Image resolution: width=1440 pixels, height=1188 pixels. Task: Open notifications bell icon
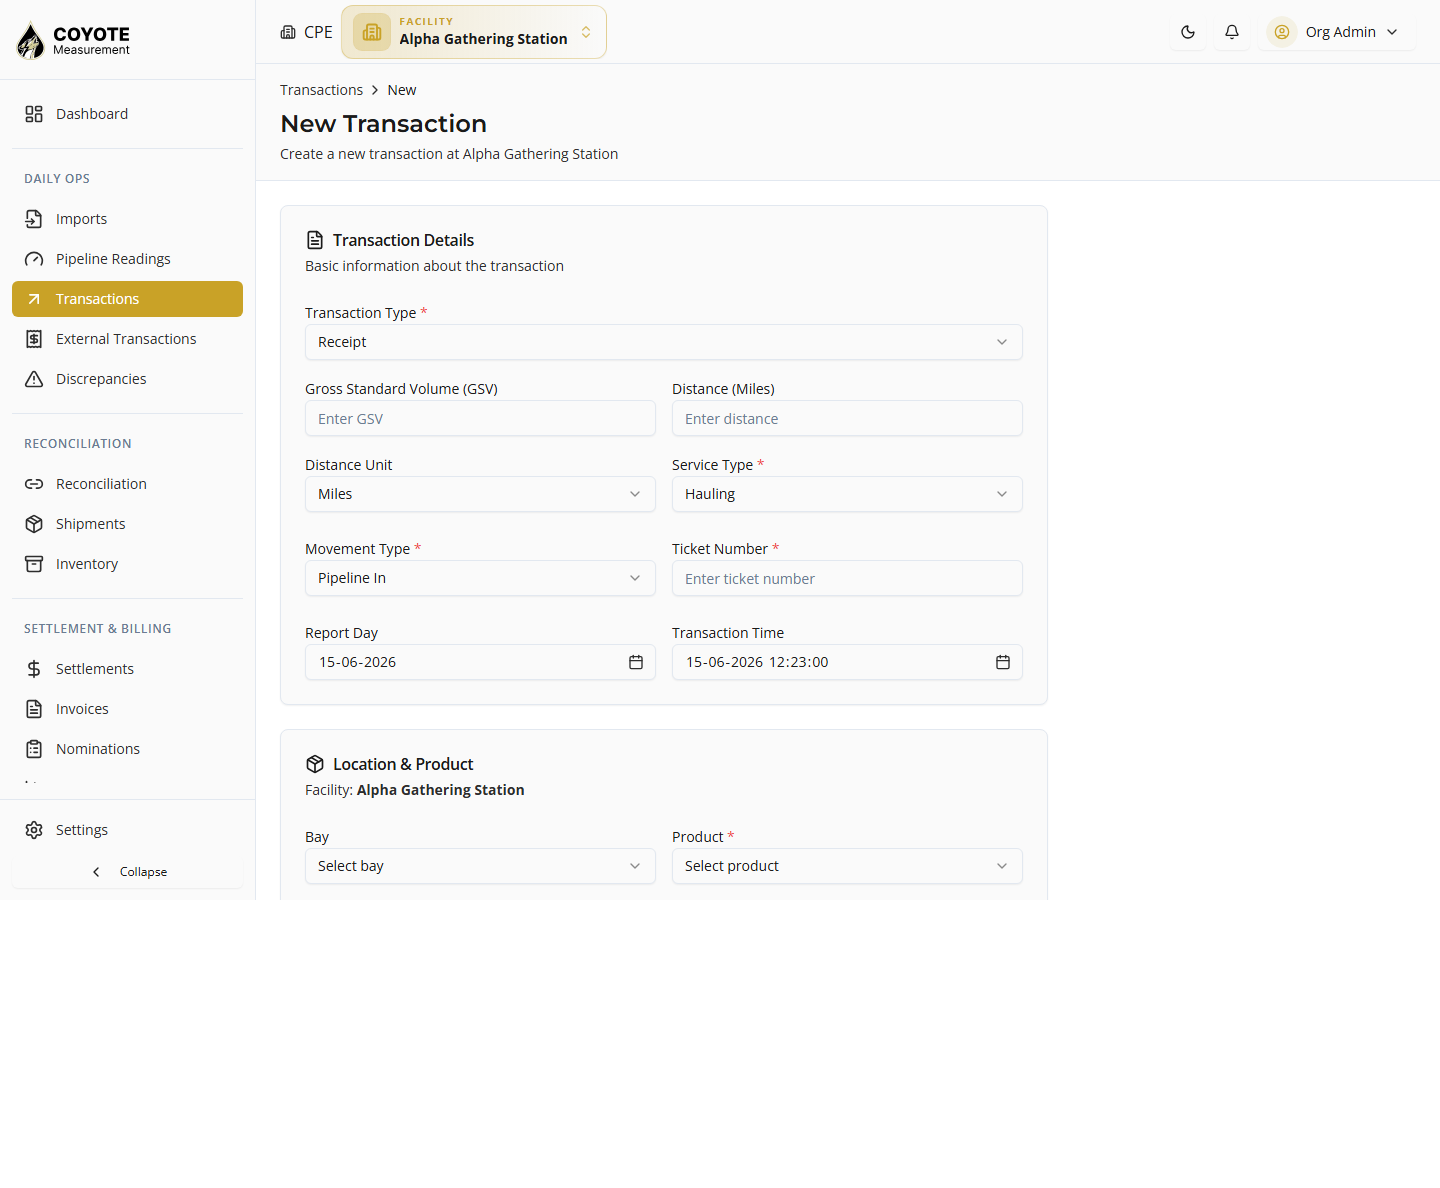coord(1232,32)
